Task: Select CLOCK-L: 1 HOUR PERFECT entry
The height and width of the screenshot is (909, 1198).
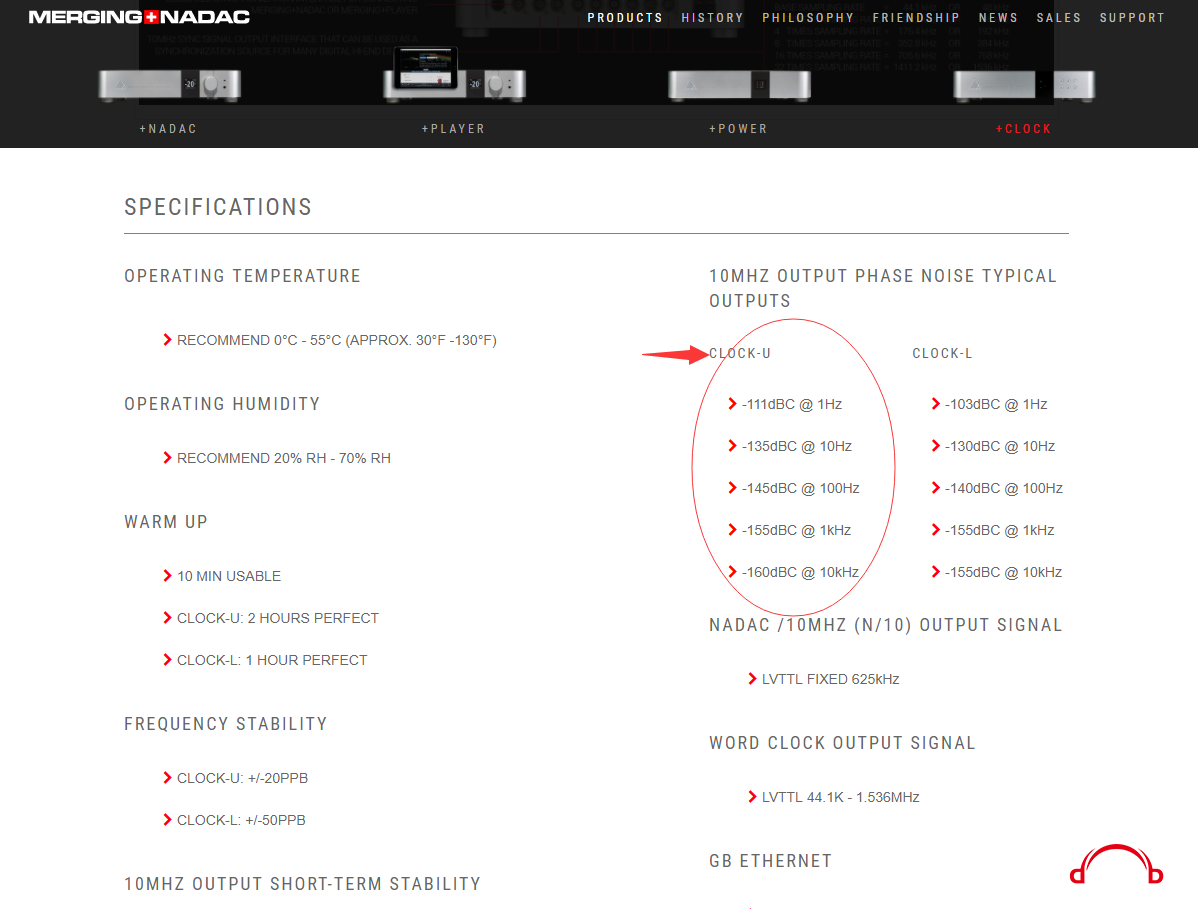Action: (x=272, y=660)
